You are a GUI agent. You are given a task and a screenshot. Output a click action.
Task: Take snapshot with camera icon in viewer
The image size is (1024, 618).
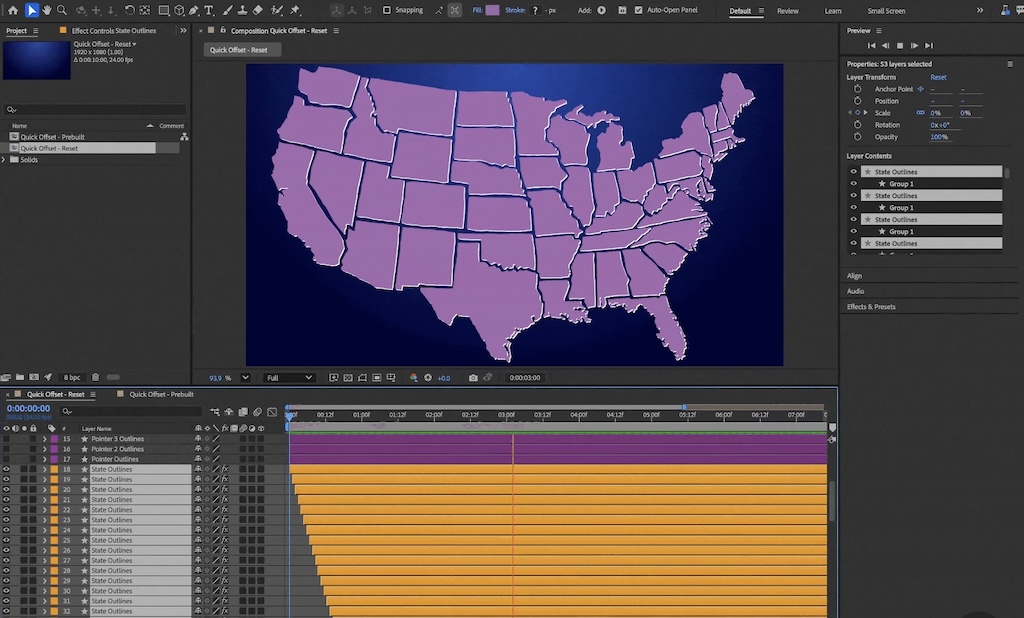tap(473, 378)
